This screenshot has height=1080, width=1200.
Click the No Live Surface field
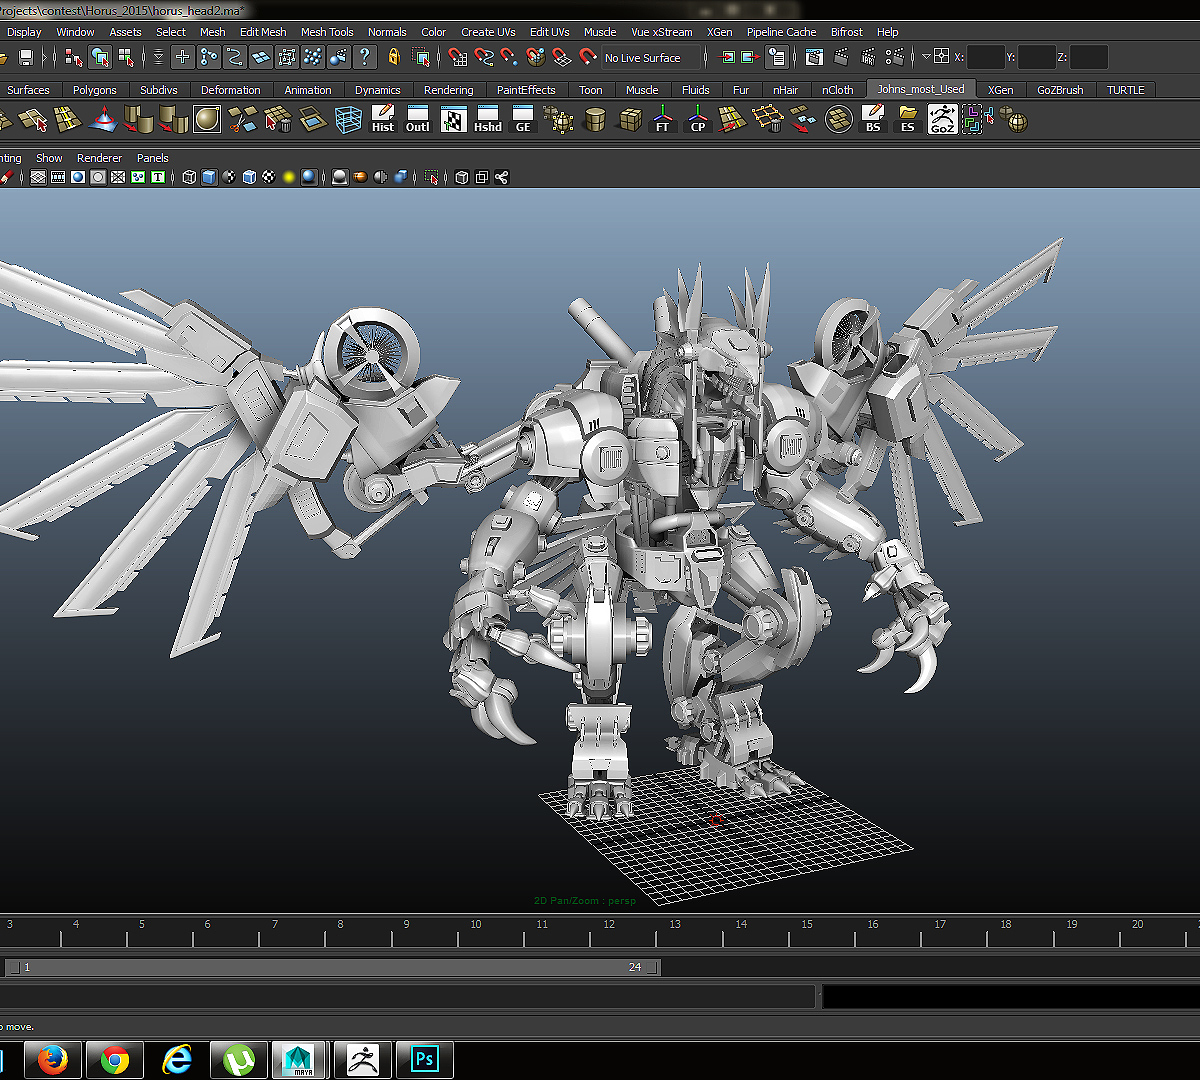point(651,58)
